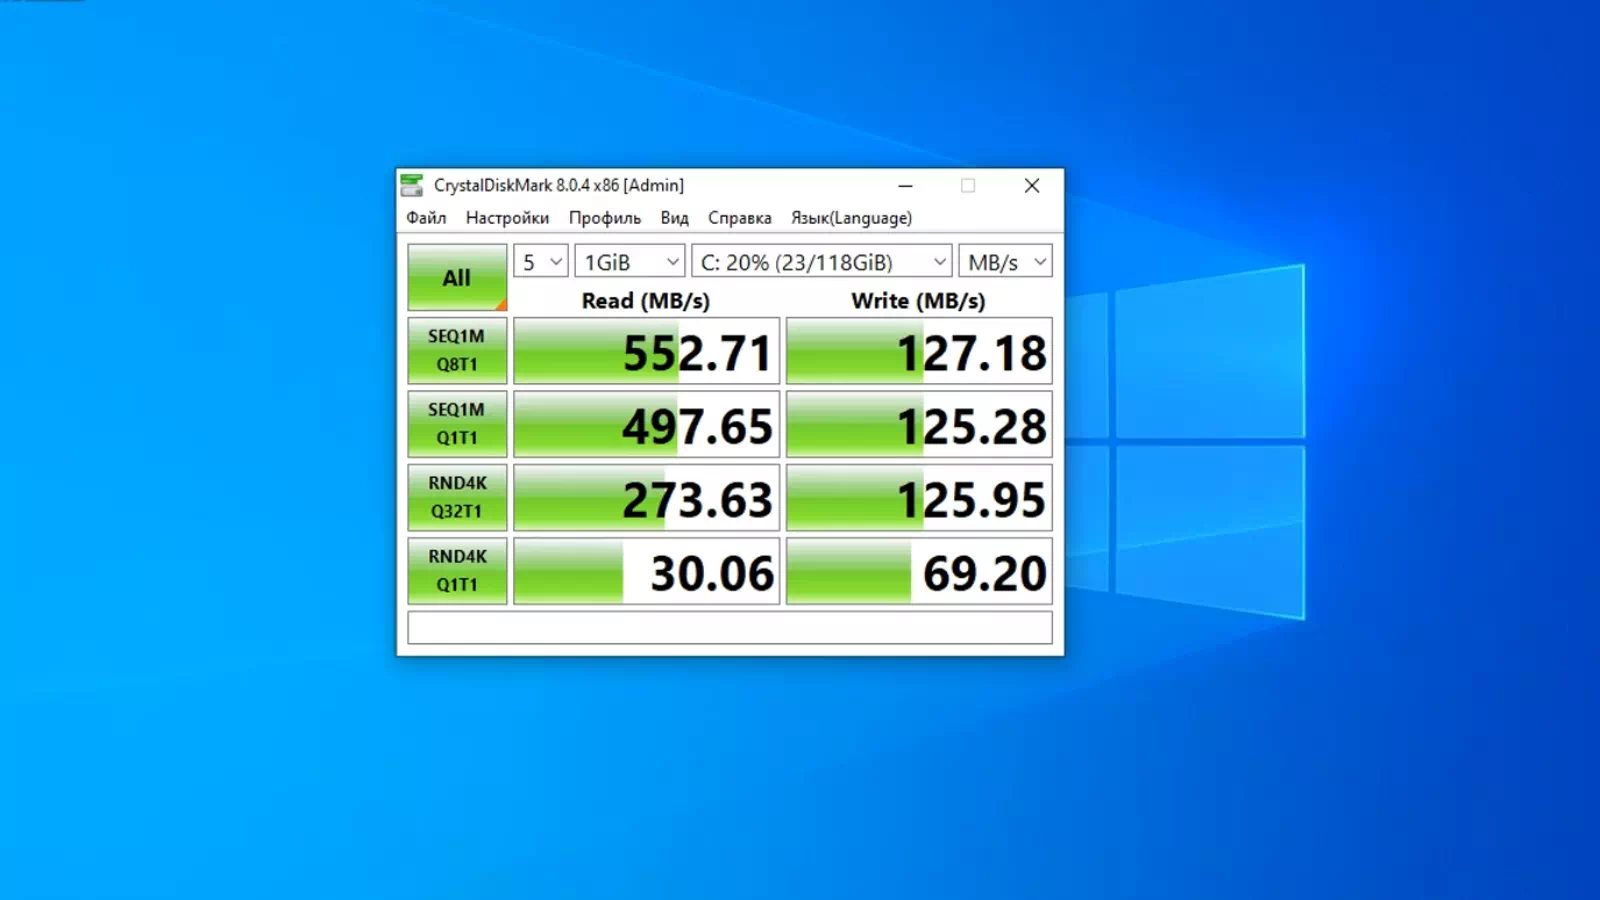The image size is (1600, 900).
Task: Open the Справка menu
Action: pos(740,218)
